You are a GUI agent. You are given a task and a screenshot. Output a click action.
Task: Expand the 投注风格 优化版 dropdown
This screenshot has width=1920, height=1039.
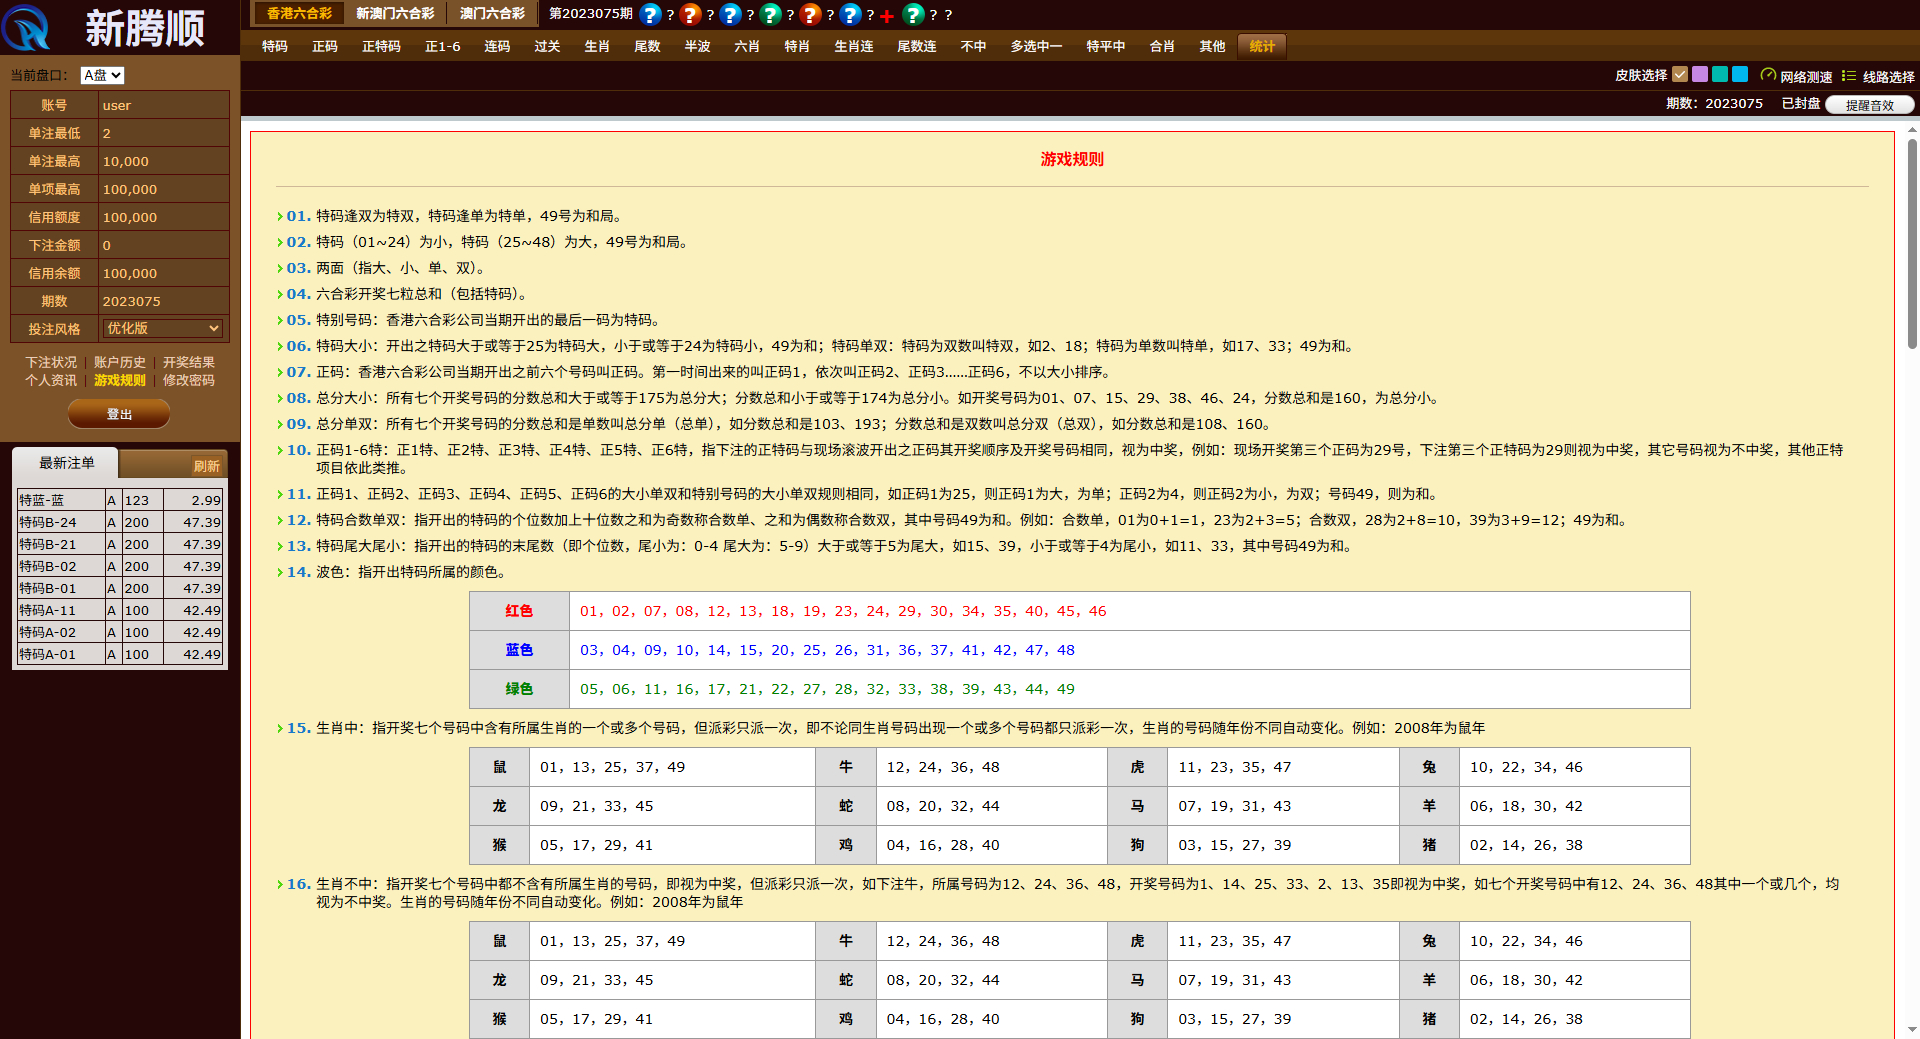coord(163,329)
